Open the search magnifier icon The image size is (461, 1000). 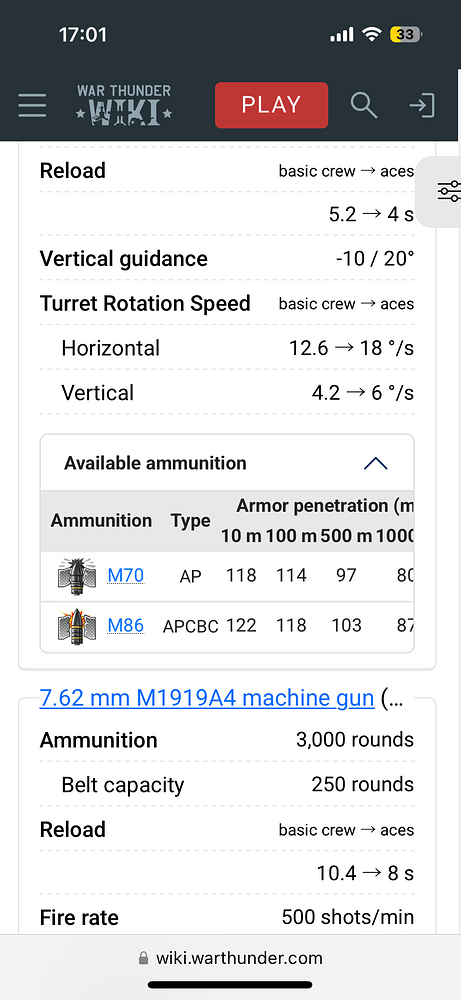point(363,105)
